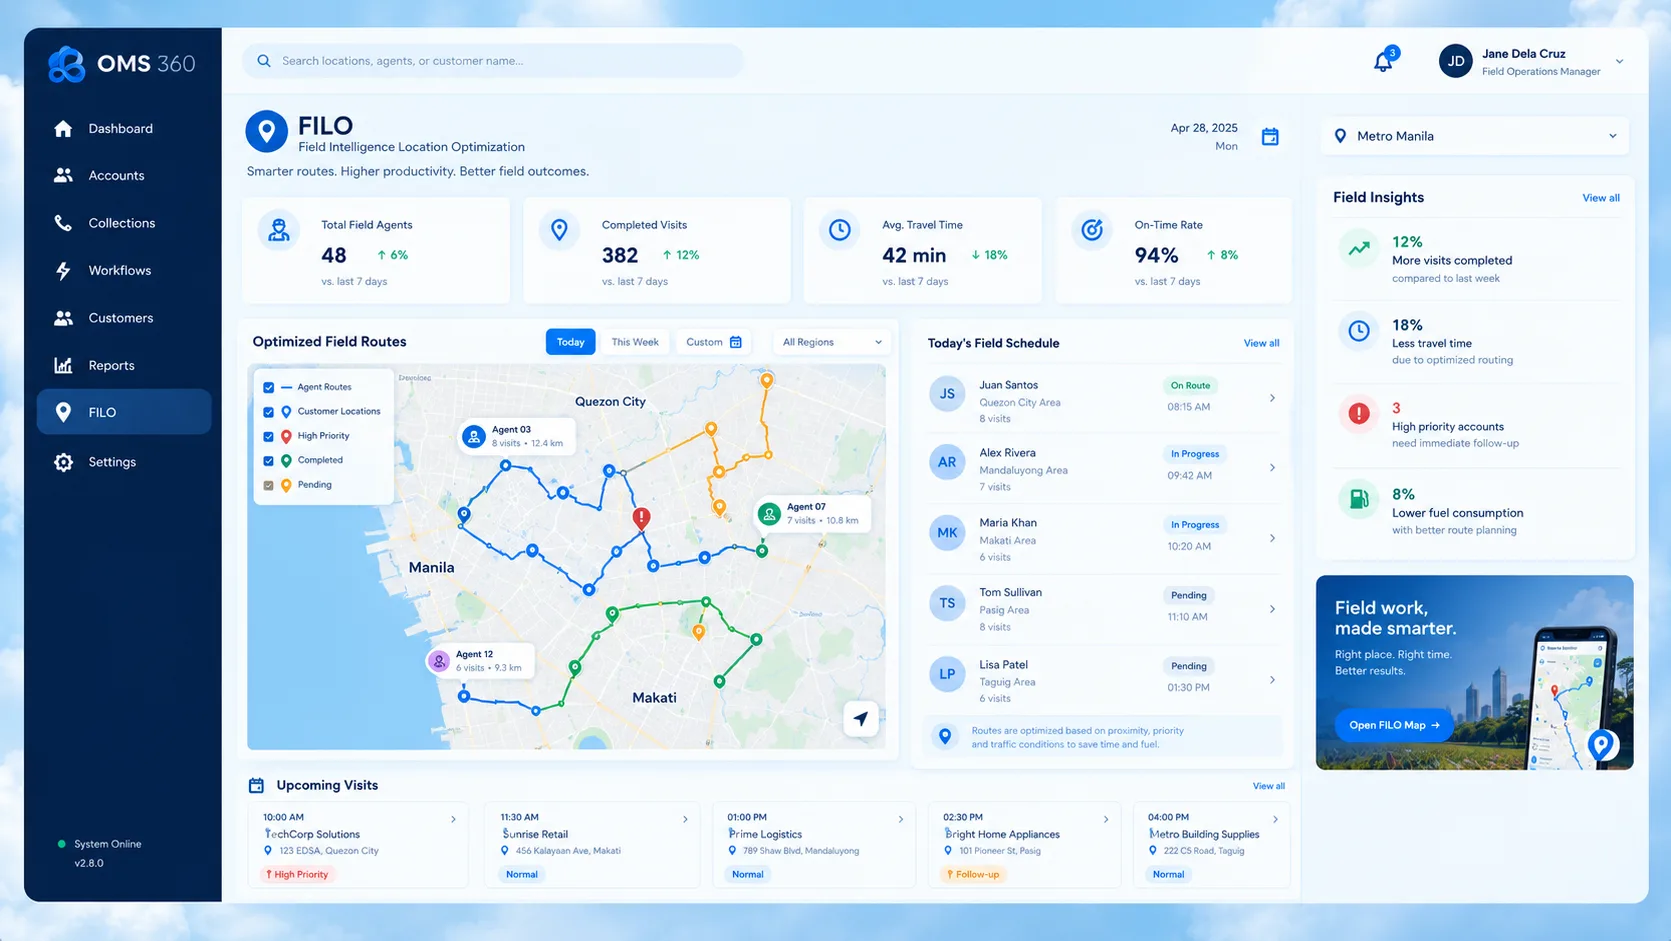Click the red high priority map marker
Image resolution: width=1671 pixels, height=941 pixels.
642,517
